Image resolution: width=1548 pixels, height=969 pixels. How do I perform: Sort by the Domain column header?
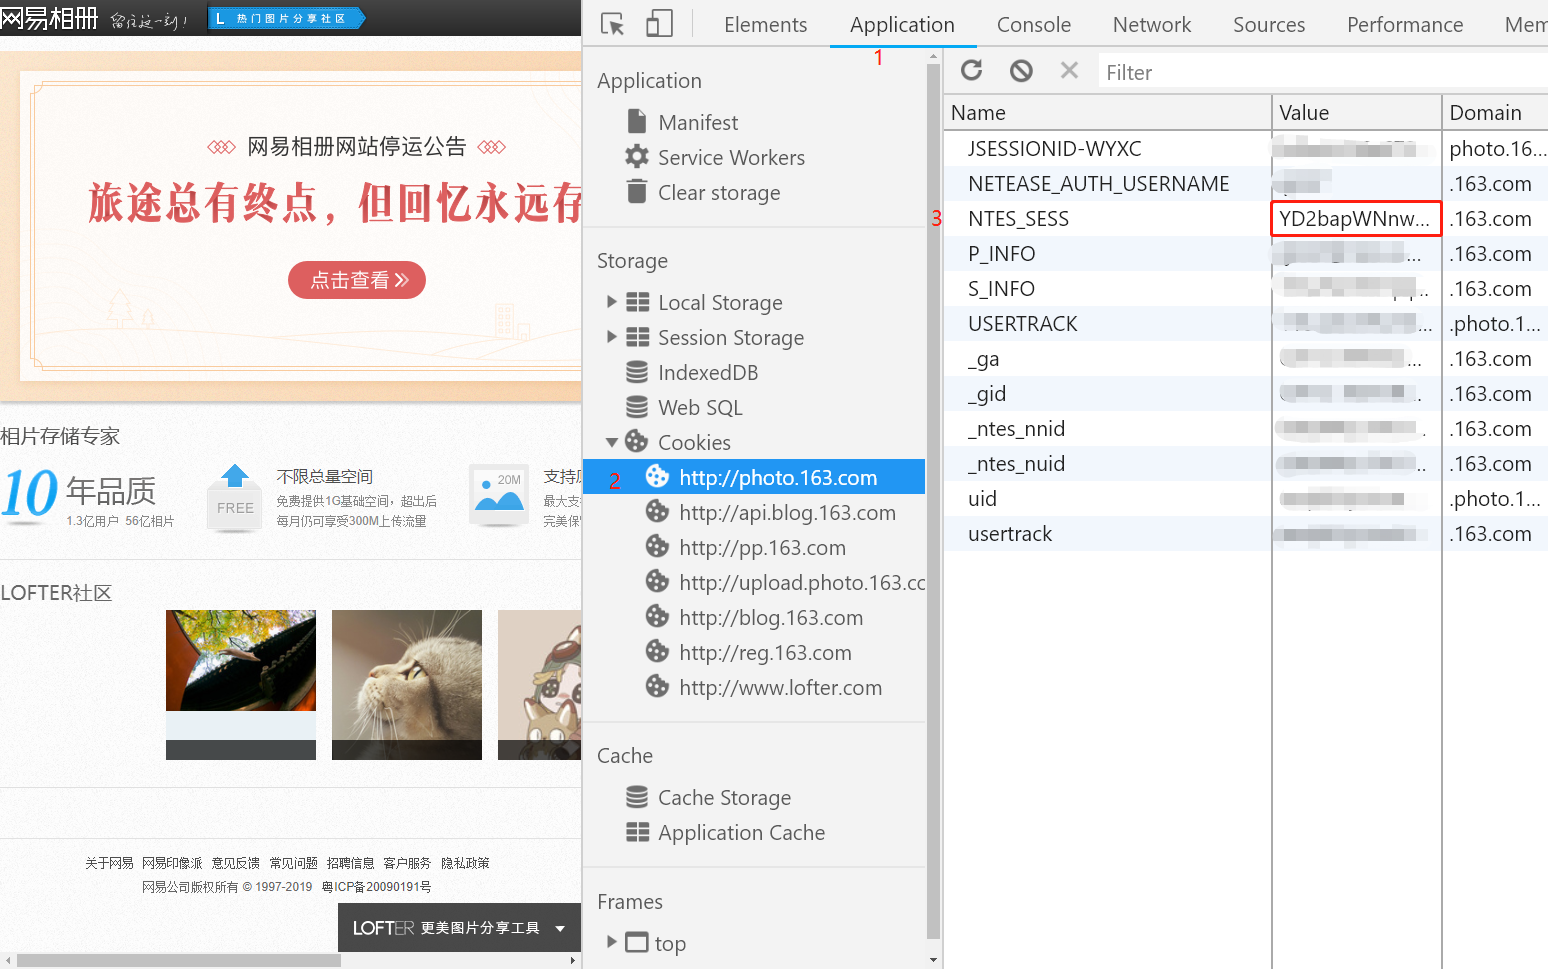point(1495,112)
